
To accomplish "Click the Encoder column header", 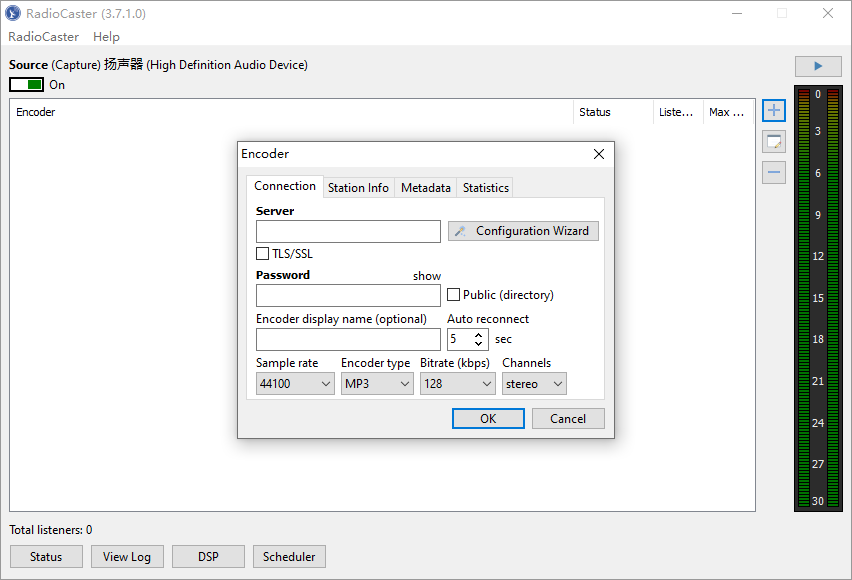I will coord(292,112).
